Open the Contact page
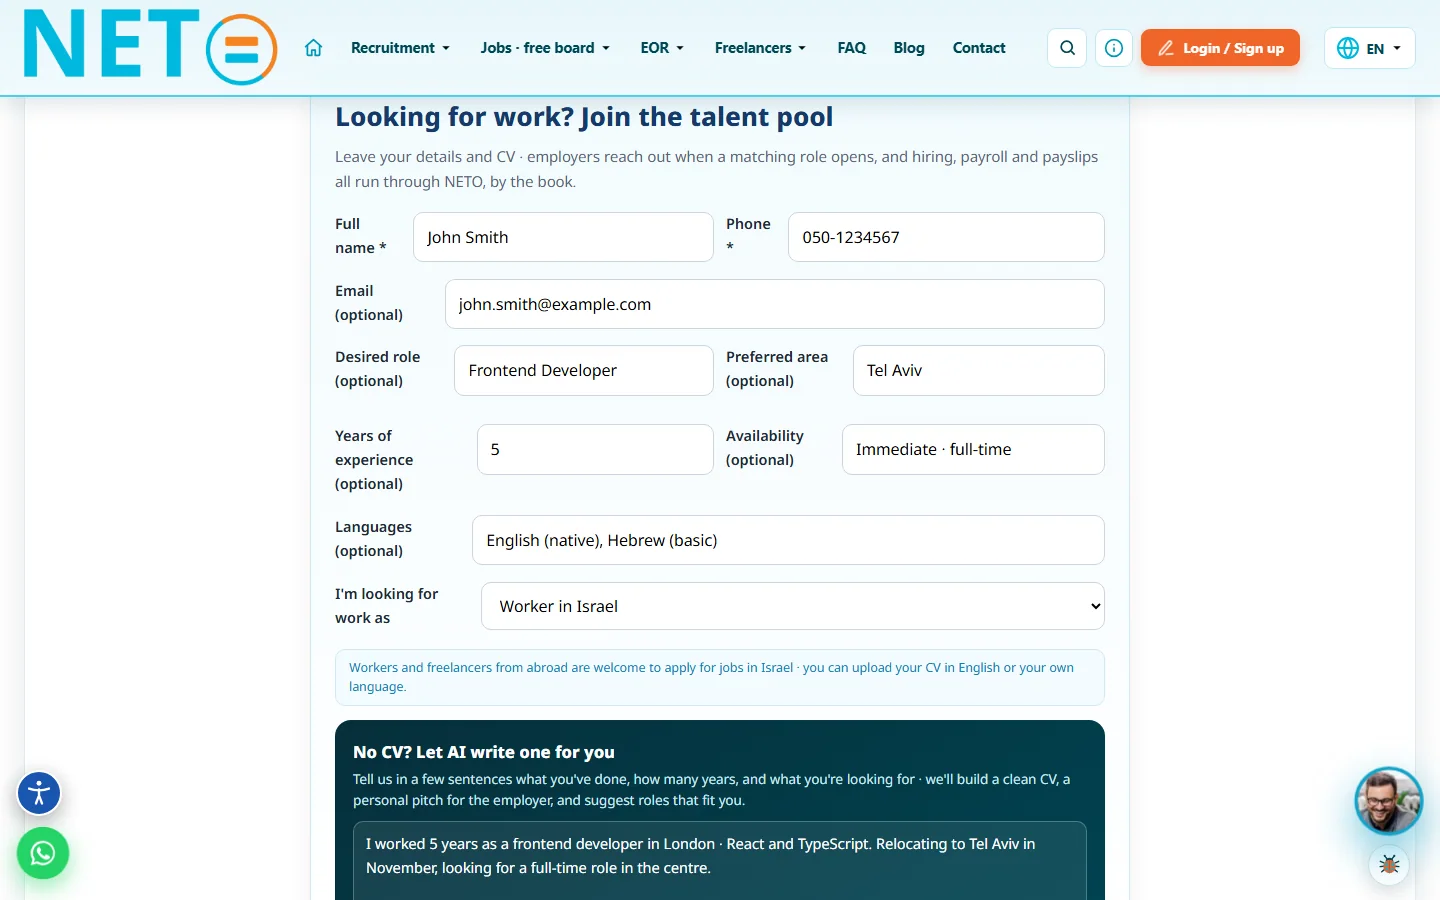 click(979, 48)
